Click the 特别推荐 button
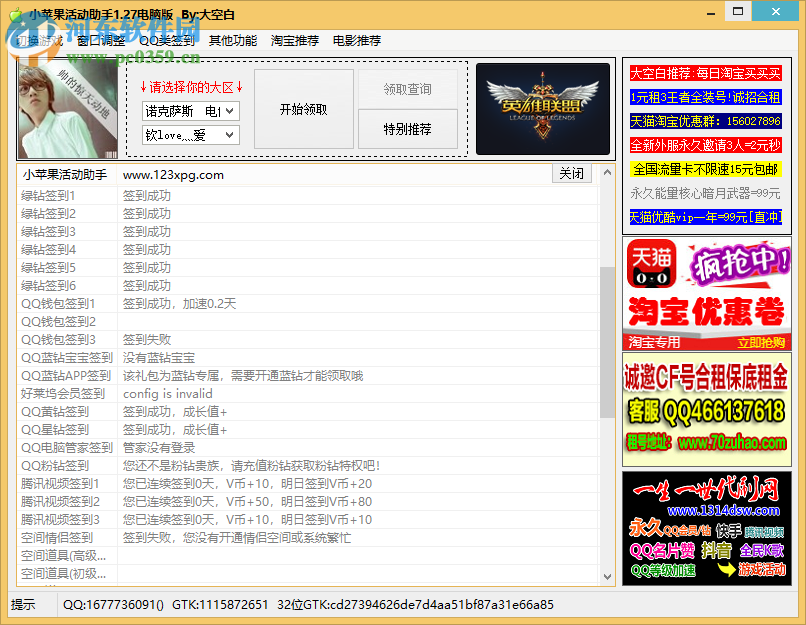 pos(408,129)
